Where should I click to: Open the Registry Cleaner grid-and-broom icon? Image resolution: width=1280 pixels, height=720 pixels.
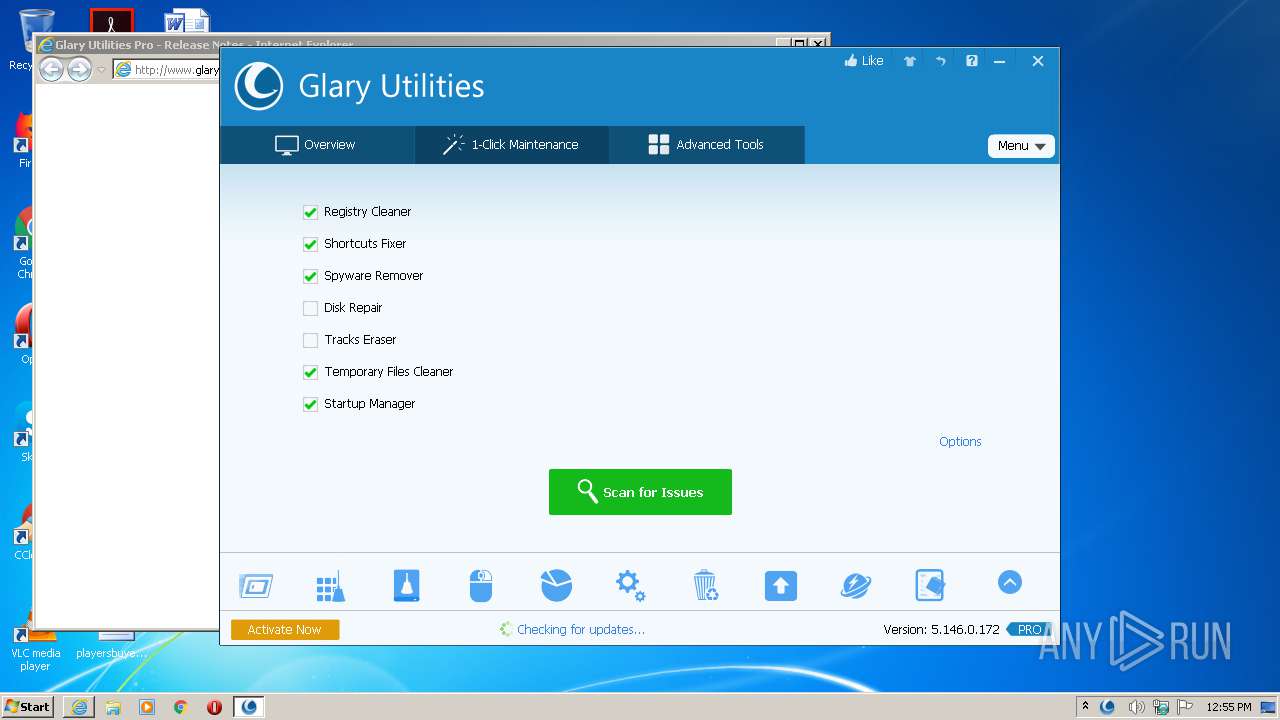click(330, 586)
